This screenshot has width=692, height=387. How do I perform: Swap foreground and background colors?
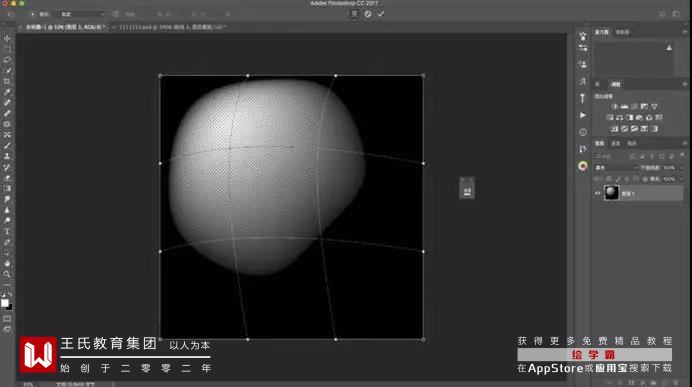10,295
